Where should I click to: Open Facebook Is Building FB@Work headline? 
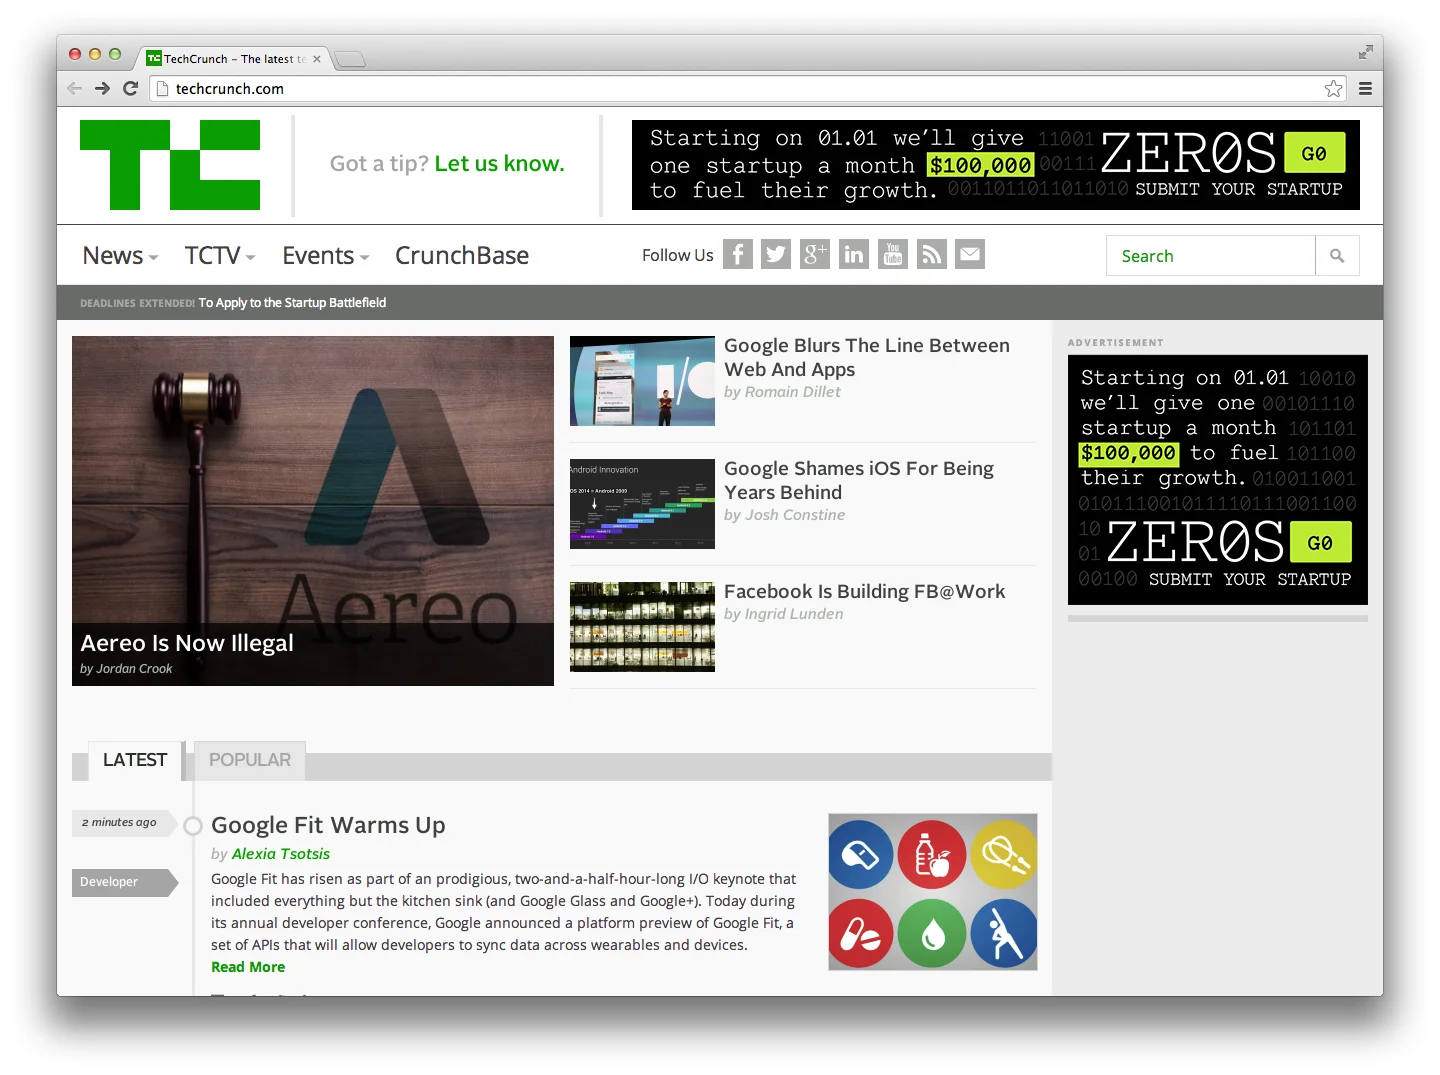(x=864, y=591)
